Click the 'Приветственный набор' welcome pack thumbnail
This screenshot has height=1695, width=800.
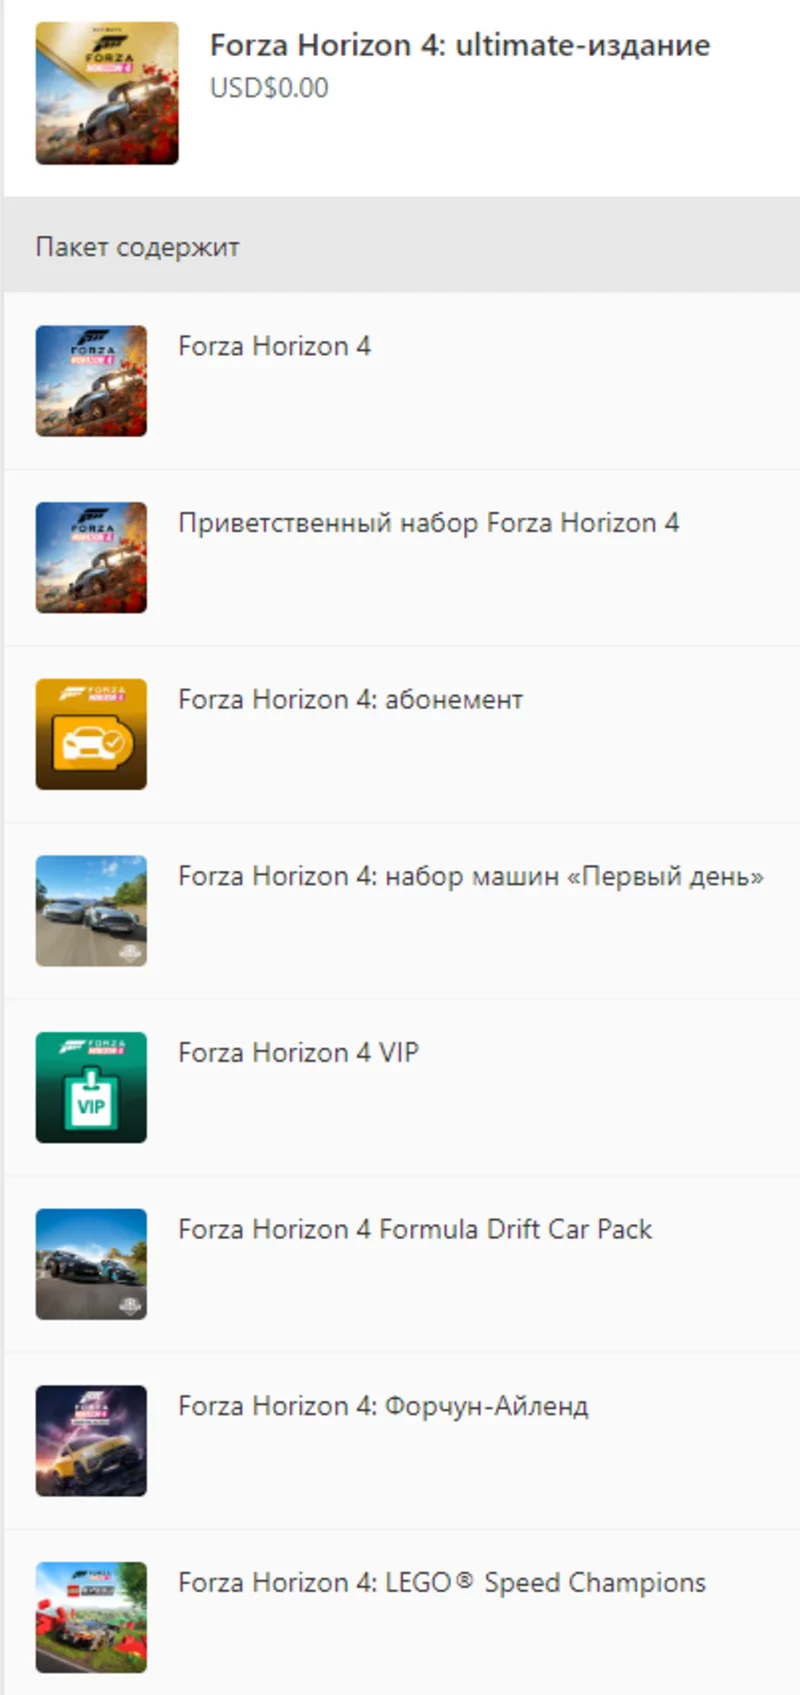[91, 558]
